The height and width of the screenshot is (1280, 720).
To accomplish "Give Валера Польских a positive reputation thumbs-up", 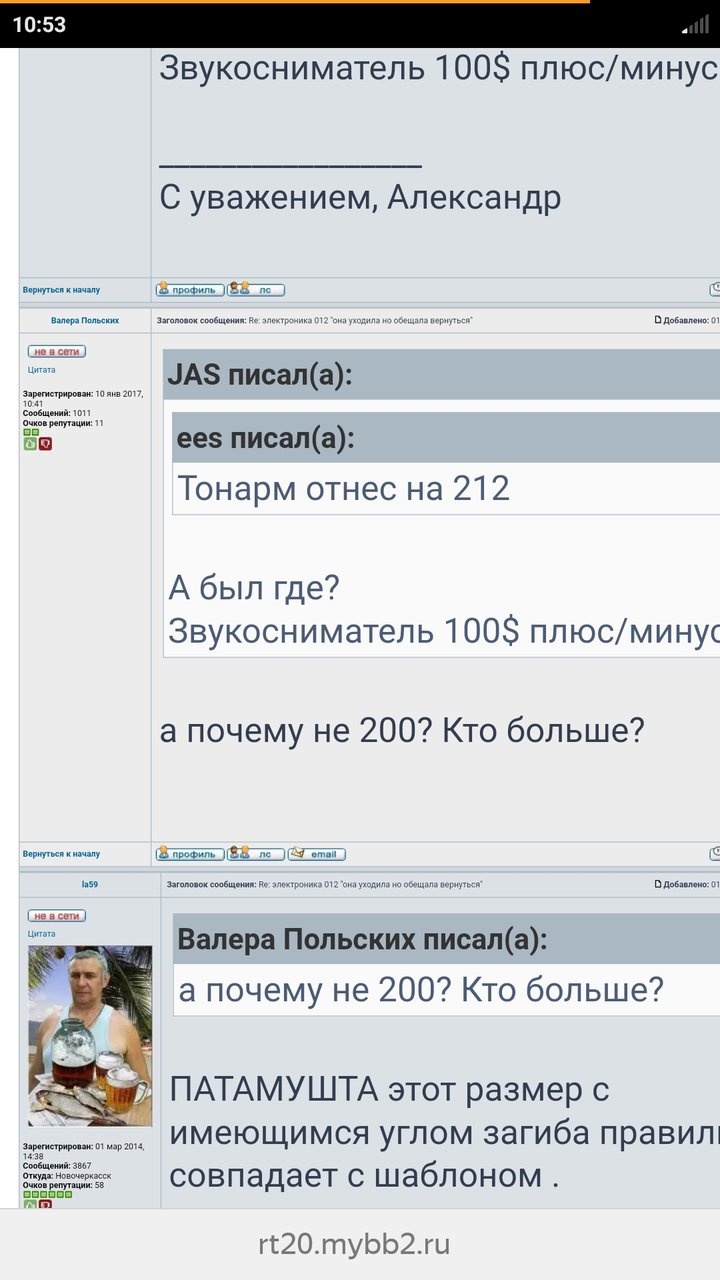I will [30, 444].
